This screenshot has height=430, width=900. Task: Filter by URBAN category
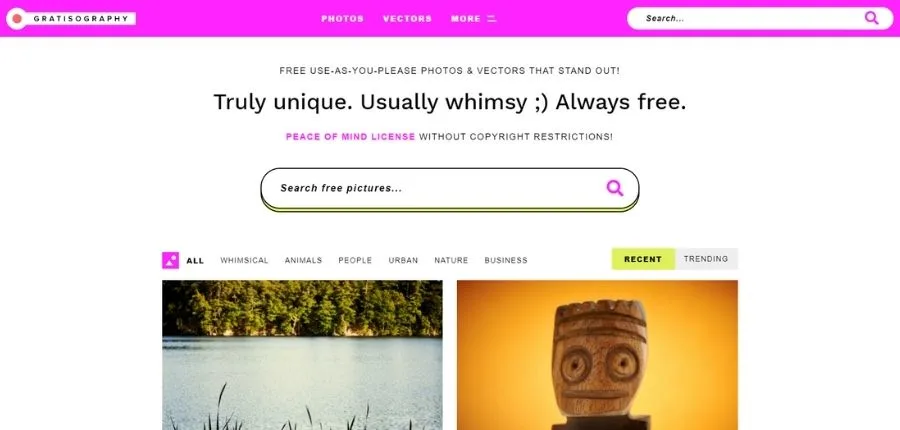[x=403, y=261]
